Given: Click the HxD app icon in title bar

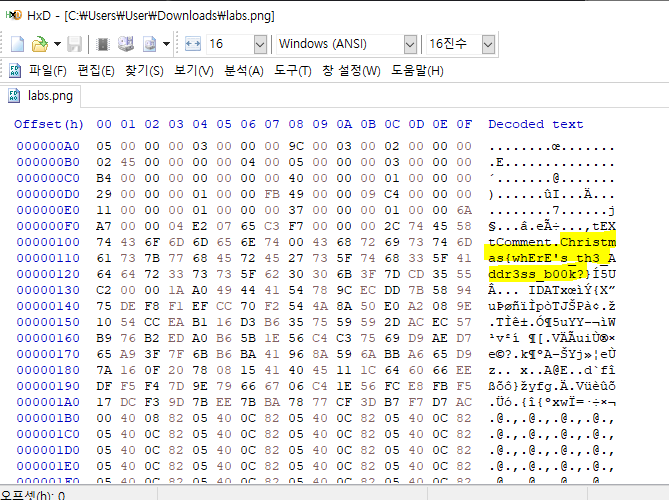Looking at the screenshot, I should 13,15.
